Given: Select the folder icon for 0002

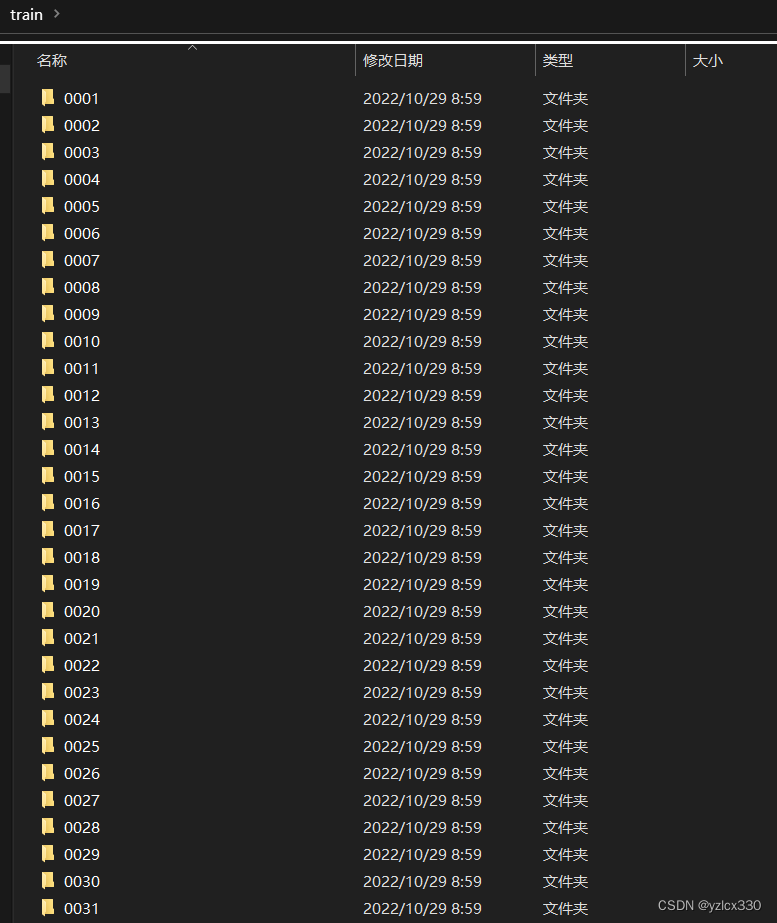Looking at the screenshot, I should point(48,125).
